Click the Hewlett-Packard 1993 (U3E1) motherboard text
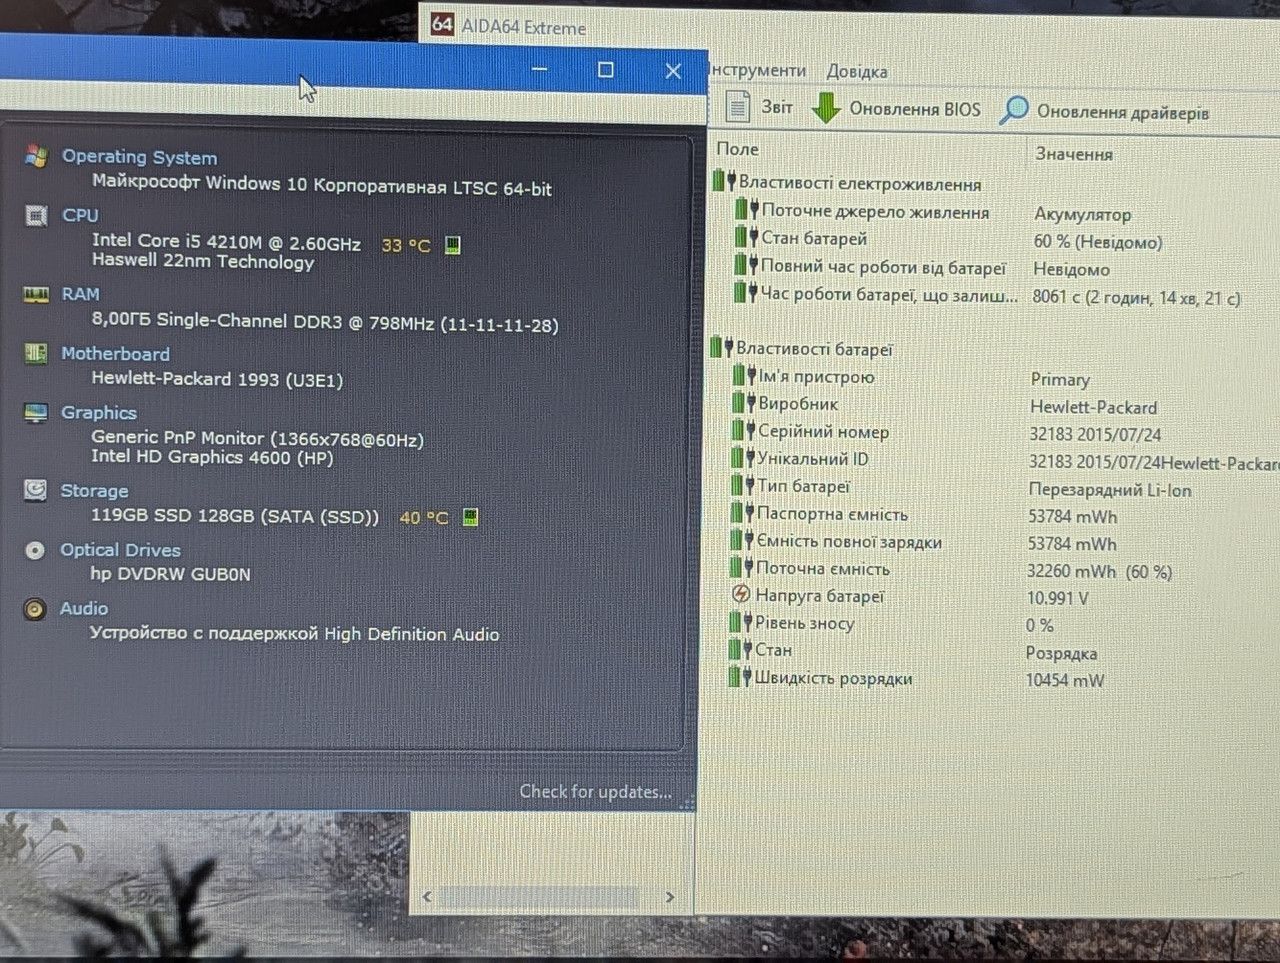1280x963 pixels. [217, 379]
